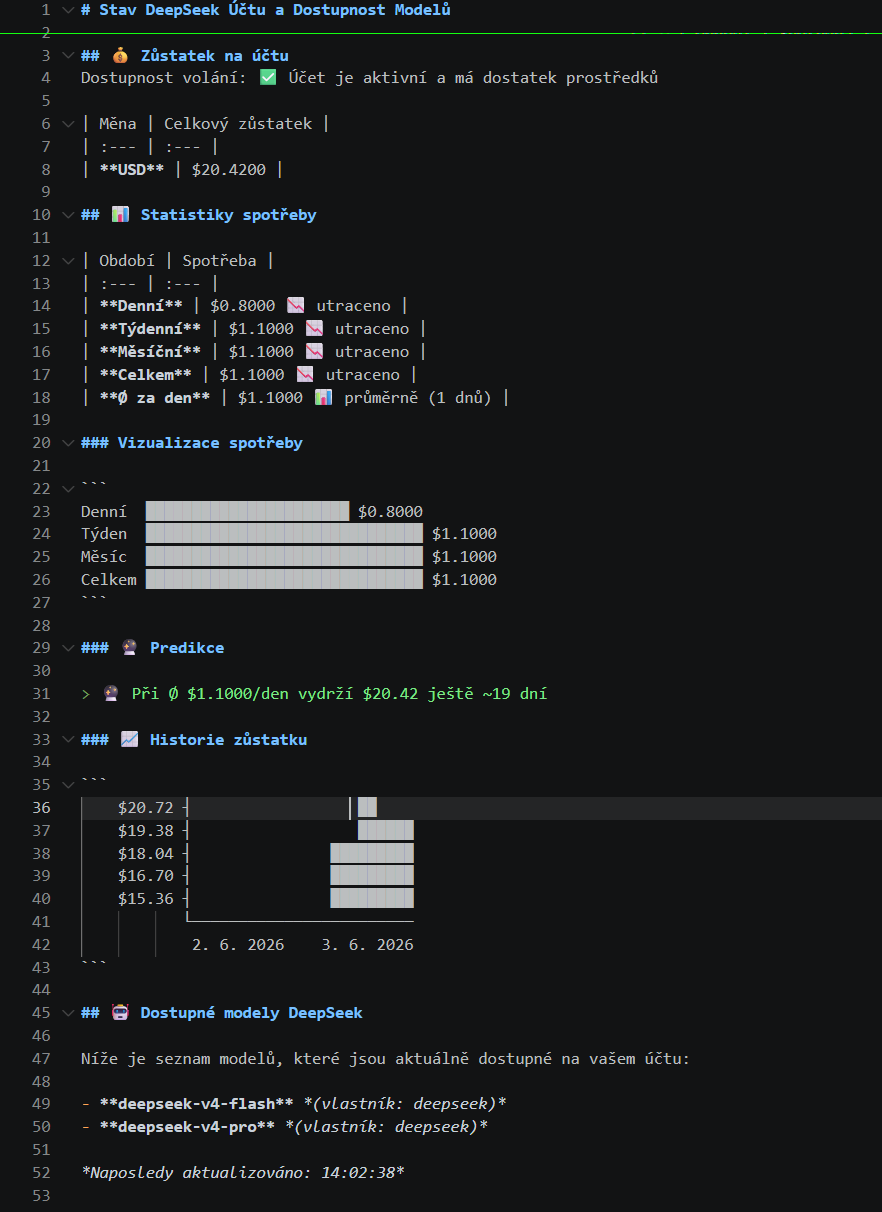Click the 'Níže je seznam modelů' sentence

[386, 1059]
